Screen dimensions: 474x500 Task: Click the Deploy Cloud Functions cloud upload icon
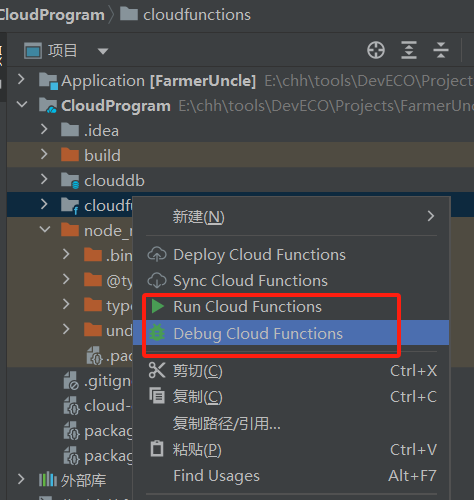coord(157,255)
